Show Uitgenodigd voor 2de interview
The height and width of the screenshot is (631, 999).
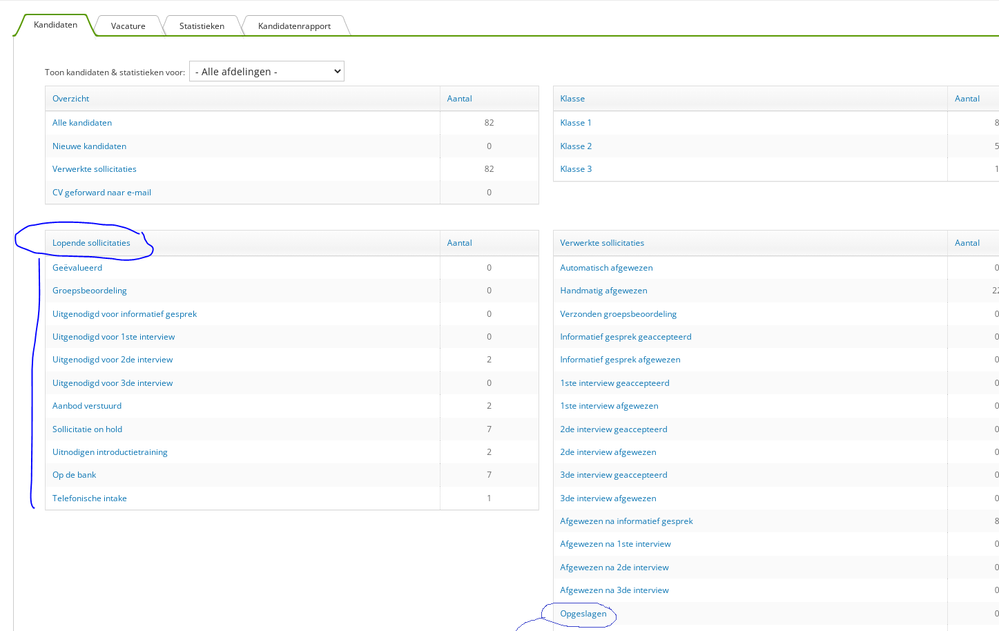113,359
